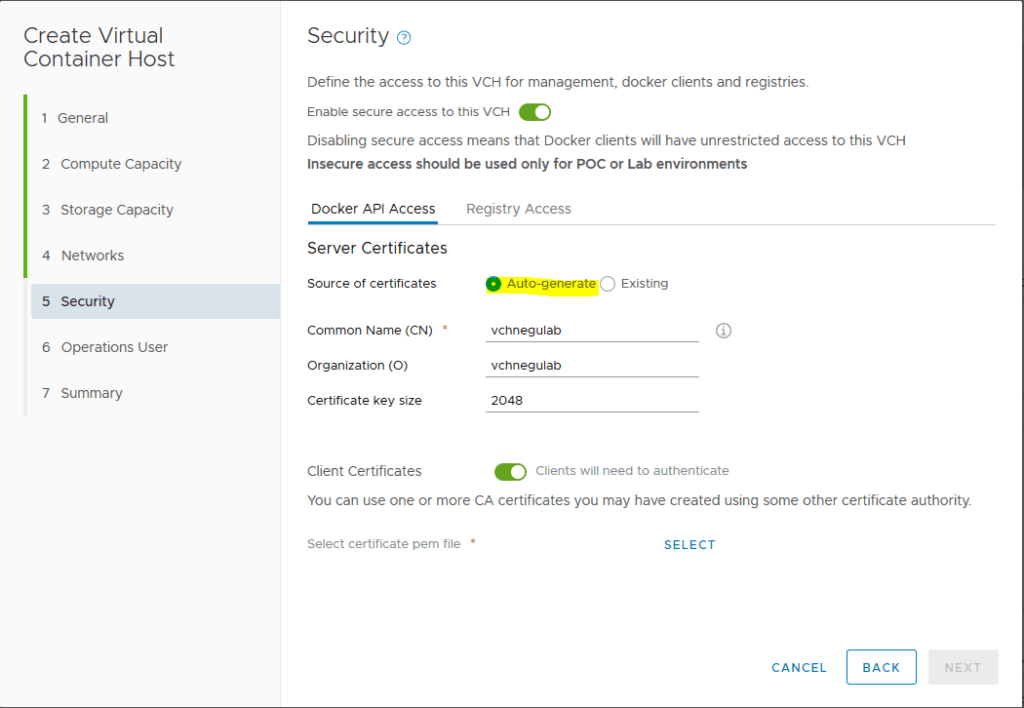The width and height of the screenshot is (1024, 708).
Task: Click the info icon next to Common Name
Action: coord(723,330)
